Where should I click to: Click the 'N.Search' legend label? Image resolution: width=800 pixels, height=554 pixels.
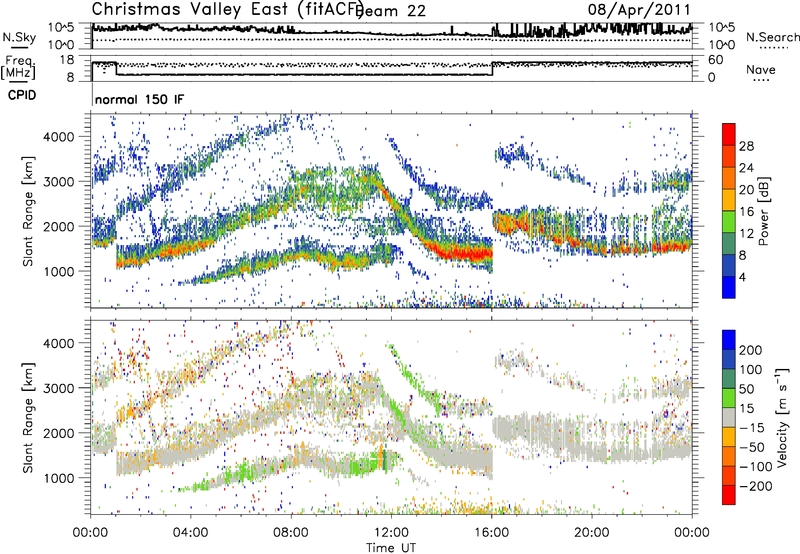pyautogui.click(x=772, y=37)
